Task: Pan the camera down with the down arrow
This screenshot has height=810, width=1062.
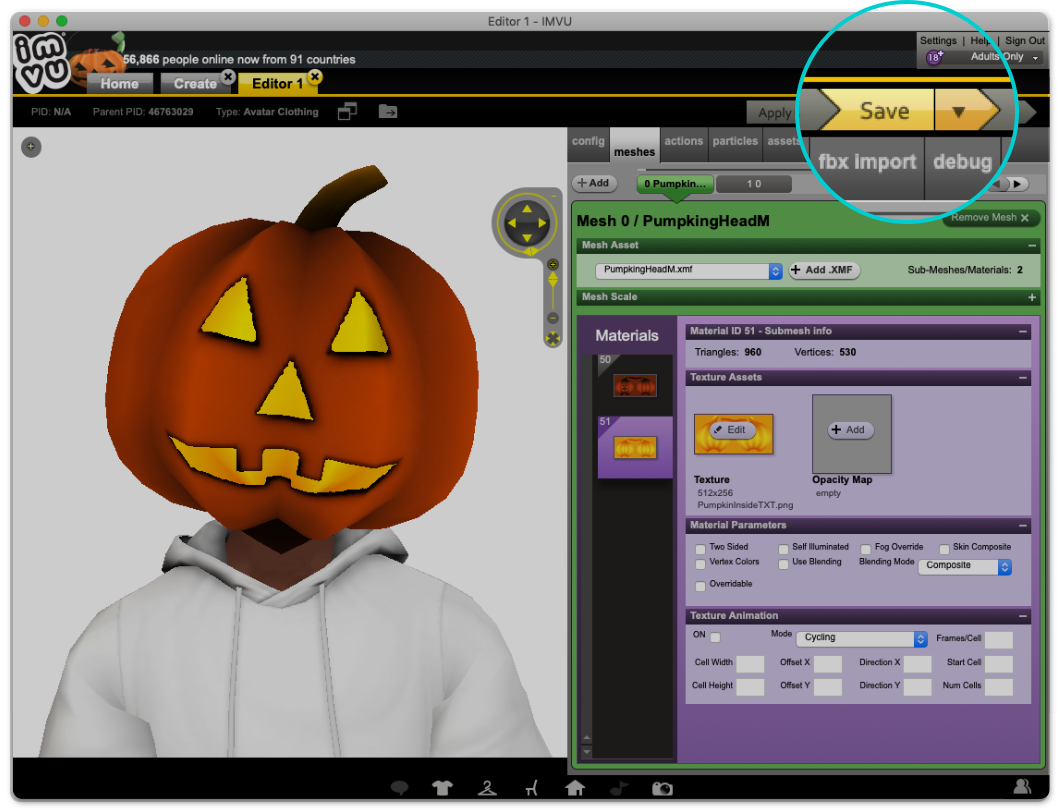Action: click(527, 238)
